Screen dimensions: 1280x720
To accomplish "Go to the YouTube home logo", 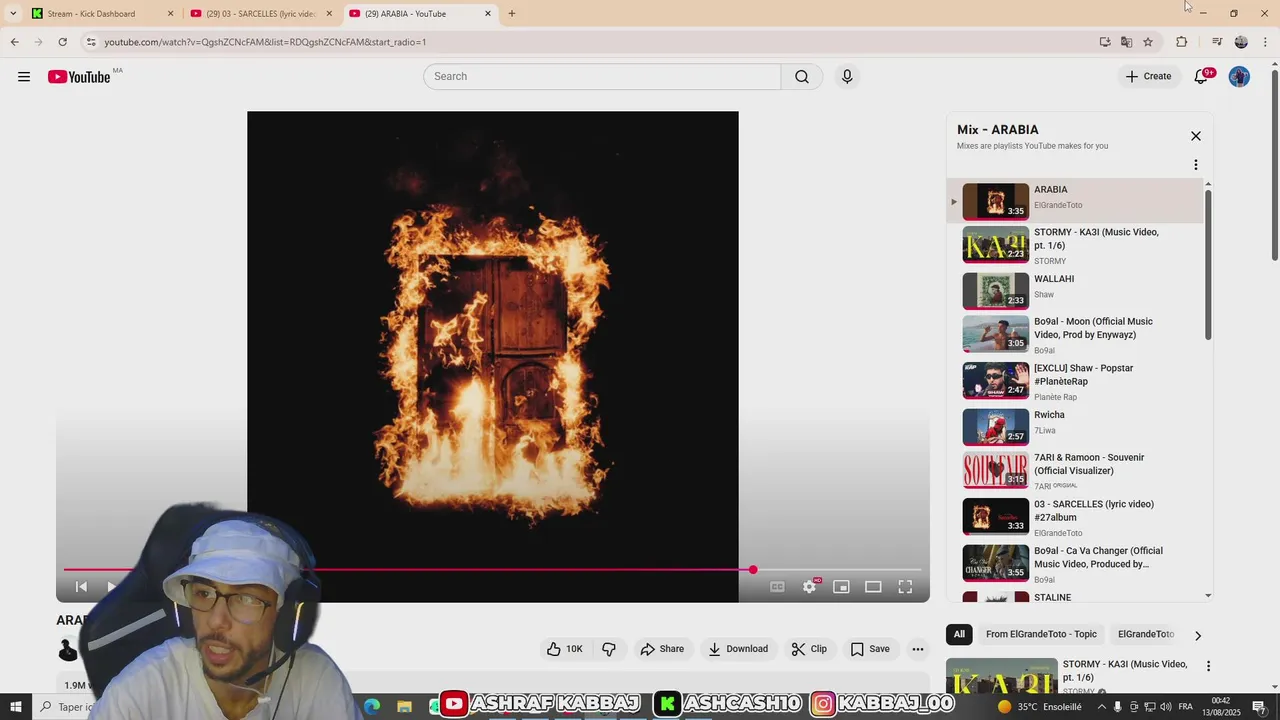I will [79, 77].
